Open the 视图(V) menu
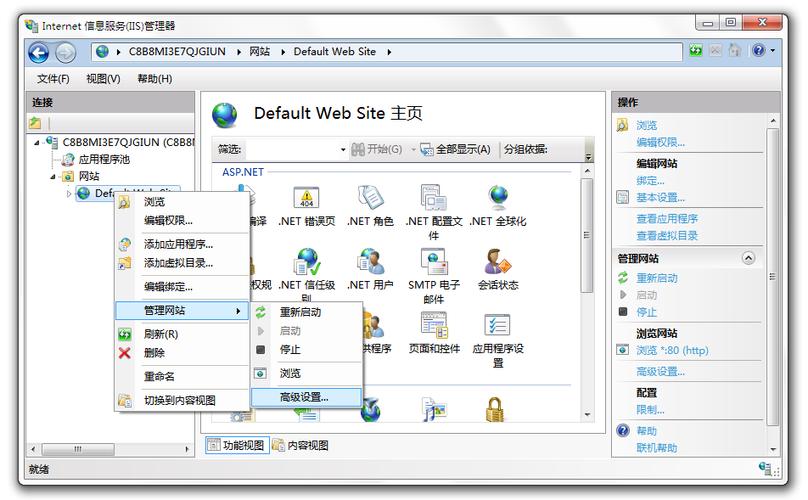 [x=103, y=78]
